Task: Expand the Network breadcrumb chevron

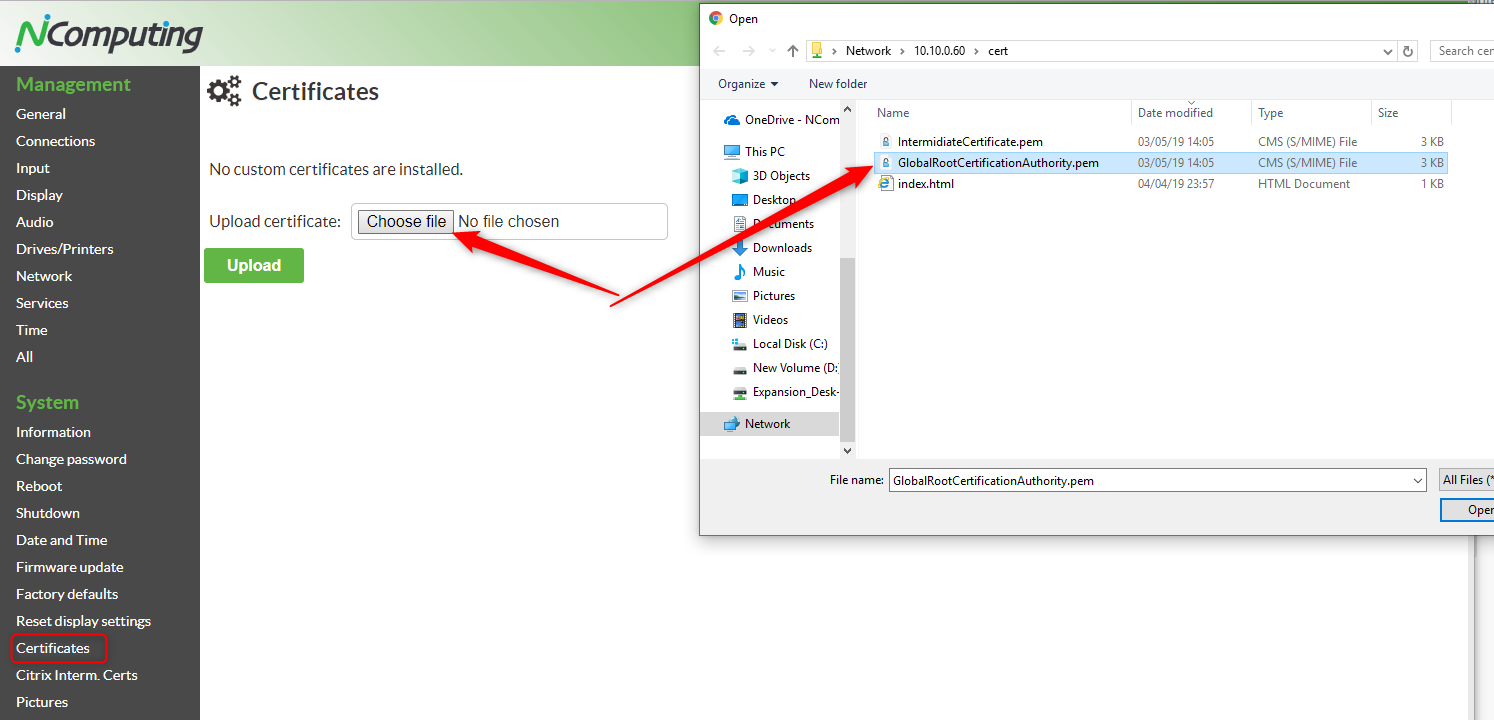Action: pyautogui.click(x=902, y=51)
